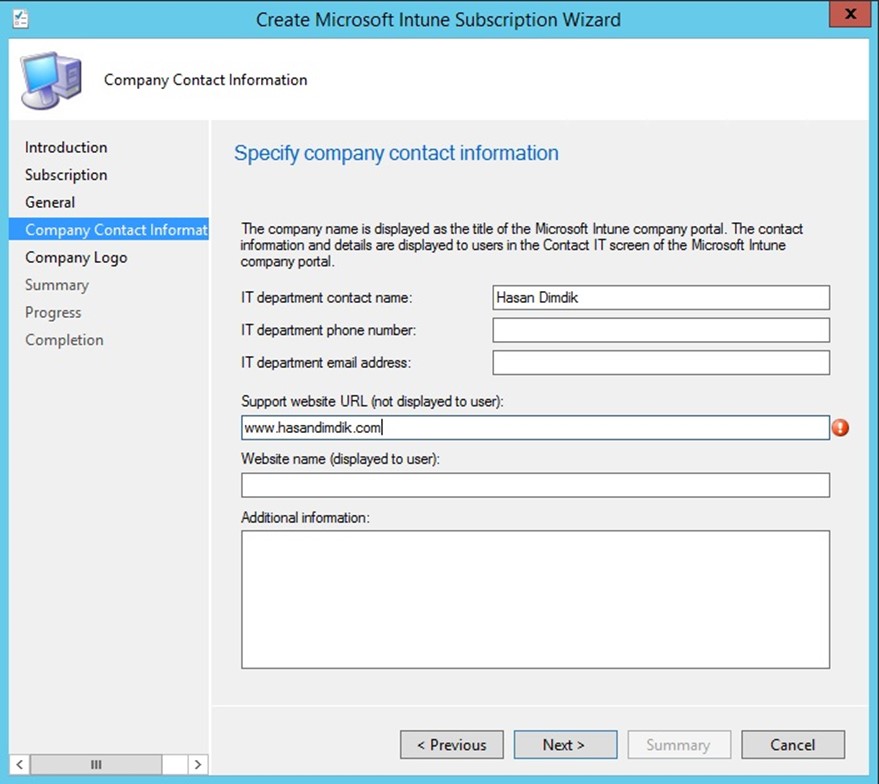This screenshot has height=784, width=879.
Task: Focus the IT department phone number field
Action: pos(661,330)
